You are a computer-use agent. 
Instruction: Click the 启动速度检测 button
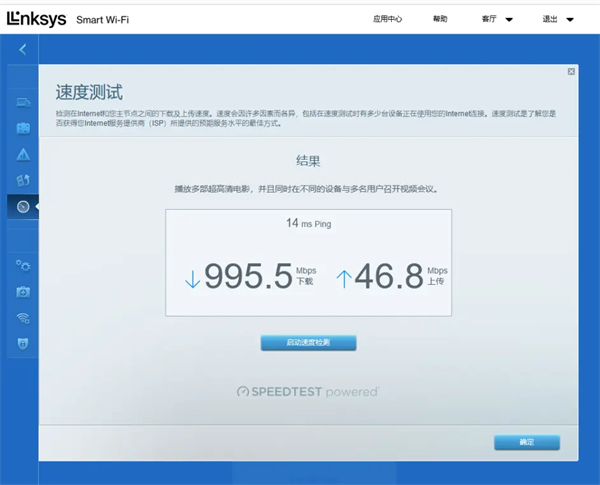pos(308,343)
